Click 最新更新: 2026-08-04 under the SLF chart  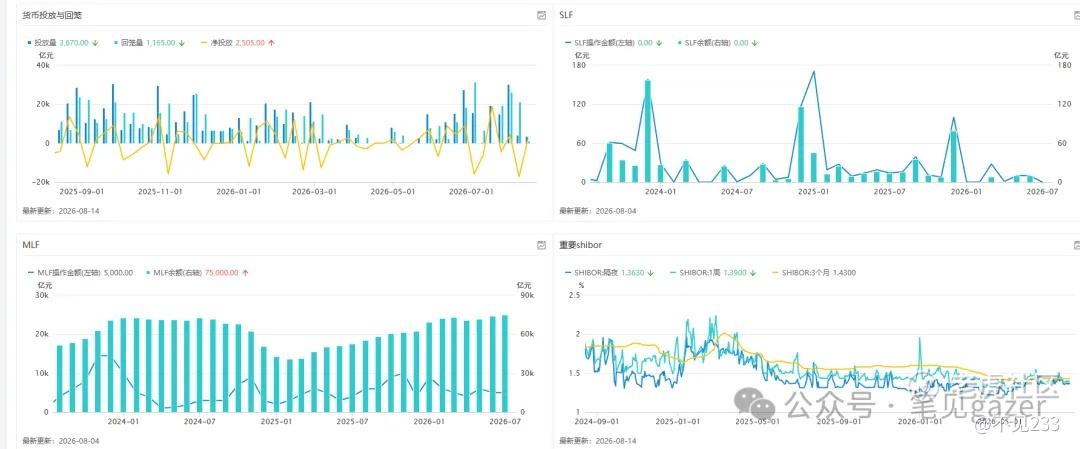coord(598,211)
